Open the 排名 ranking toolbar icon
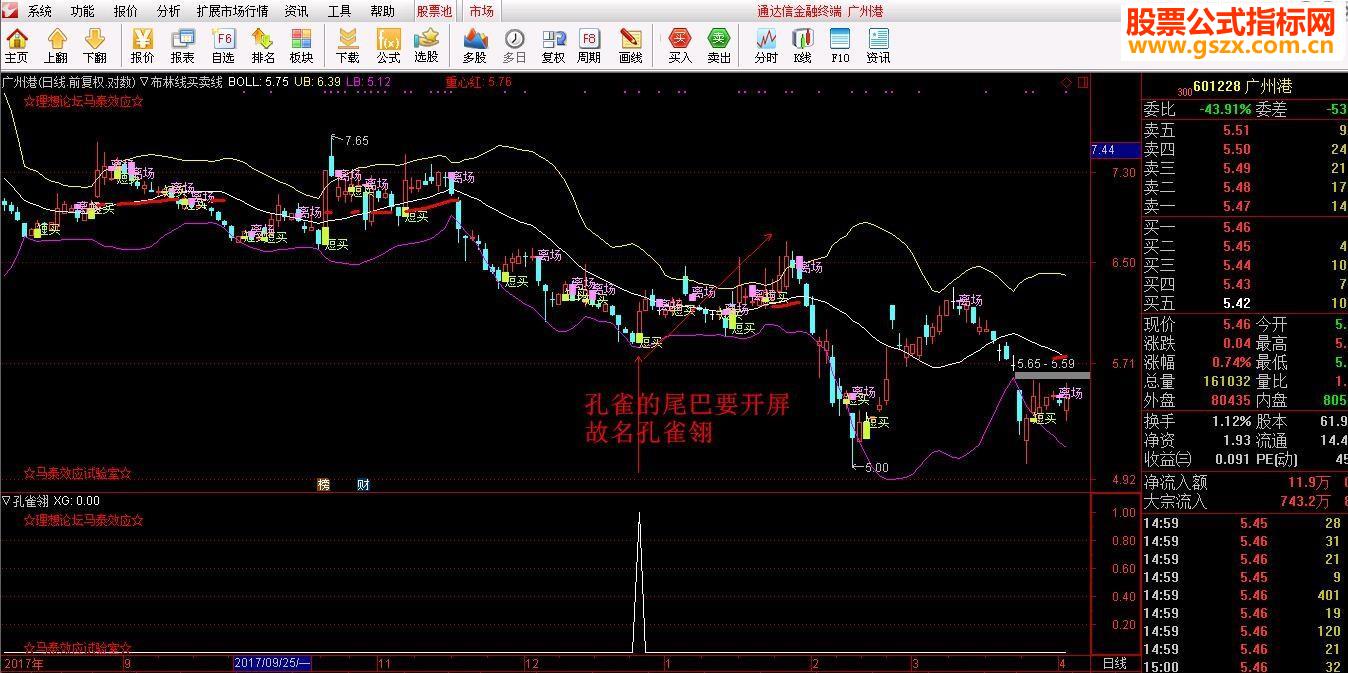 (x=263, y=46)
